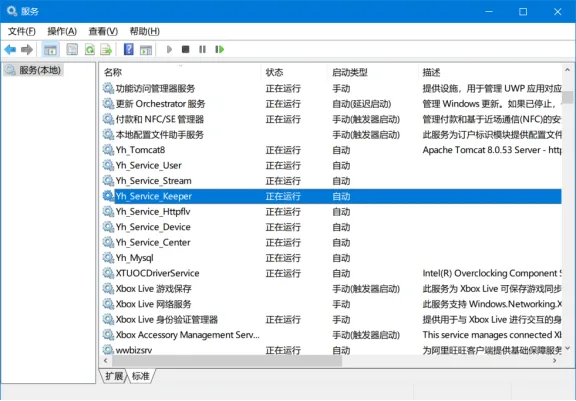The width and height of the screenshot is (576, 401).
Task: Click the back arrow in toolbar
Action: 10,49
